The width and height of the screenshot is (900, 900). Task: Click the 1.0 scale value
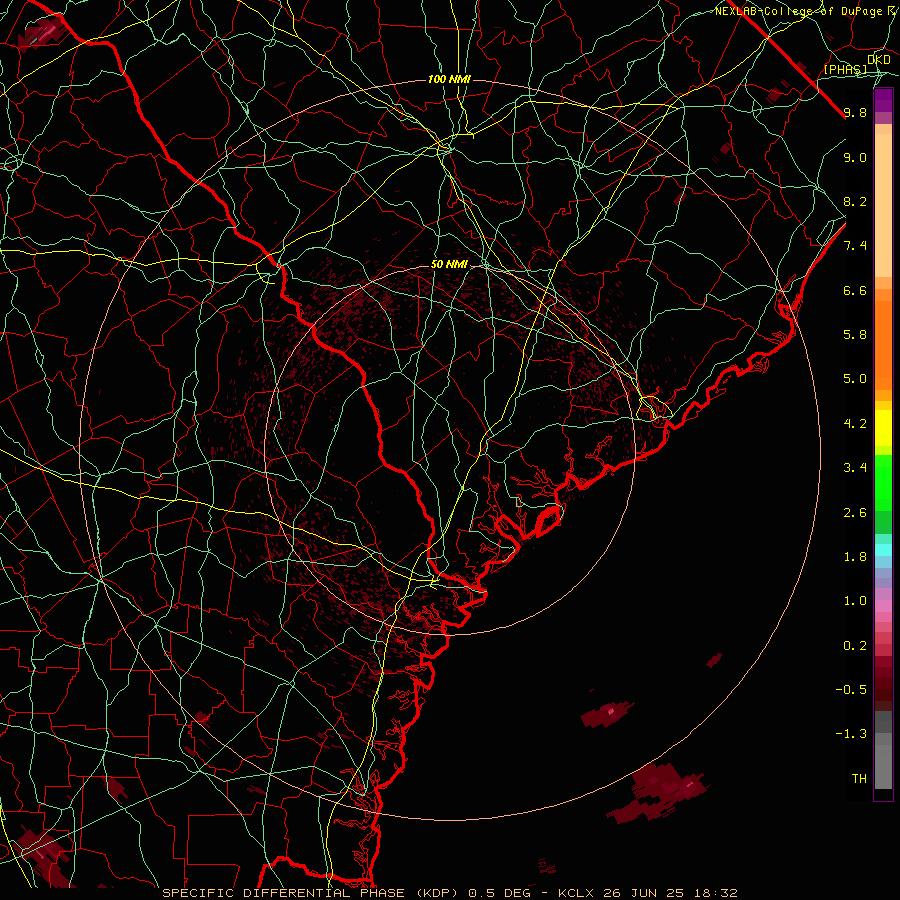(855, 601)
